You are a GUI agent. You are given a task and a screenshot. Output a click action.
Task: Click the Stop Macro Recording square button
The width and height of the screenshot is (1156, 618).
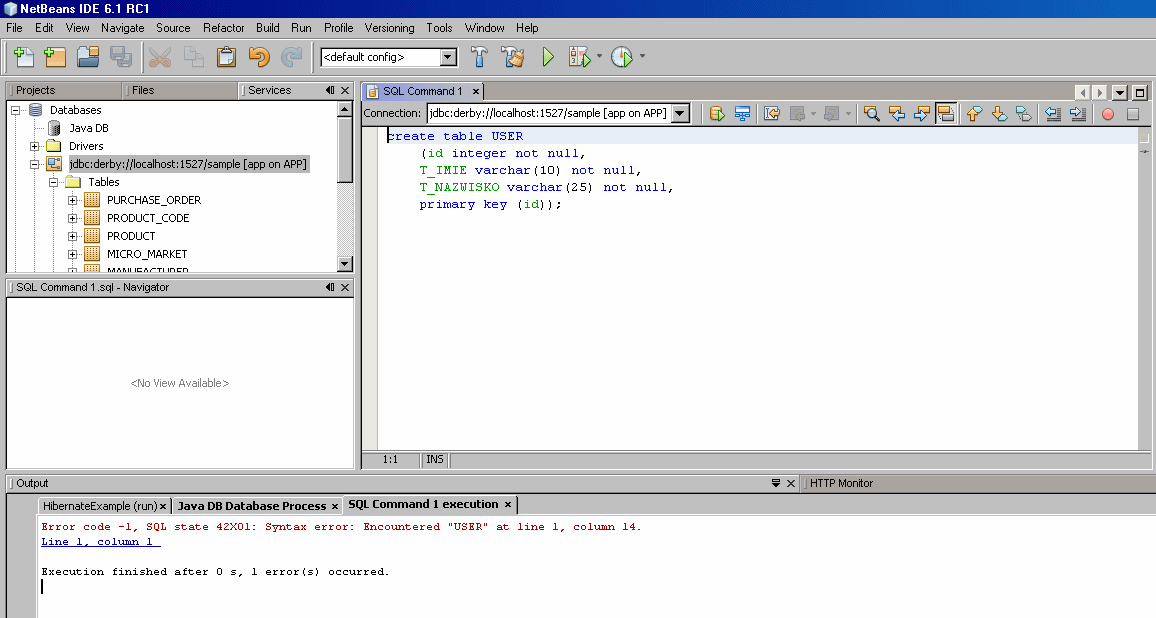(1133, 114)
